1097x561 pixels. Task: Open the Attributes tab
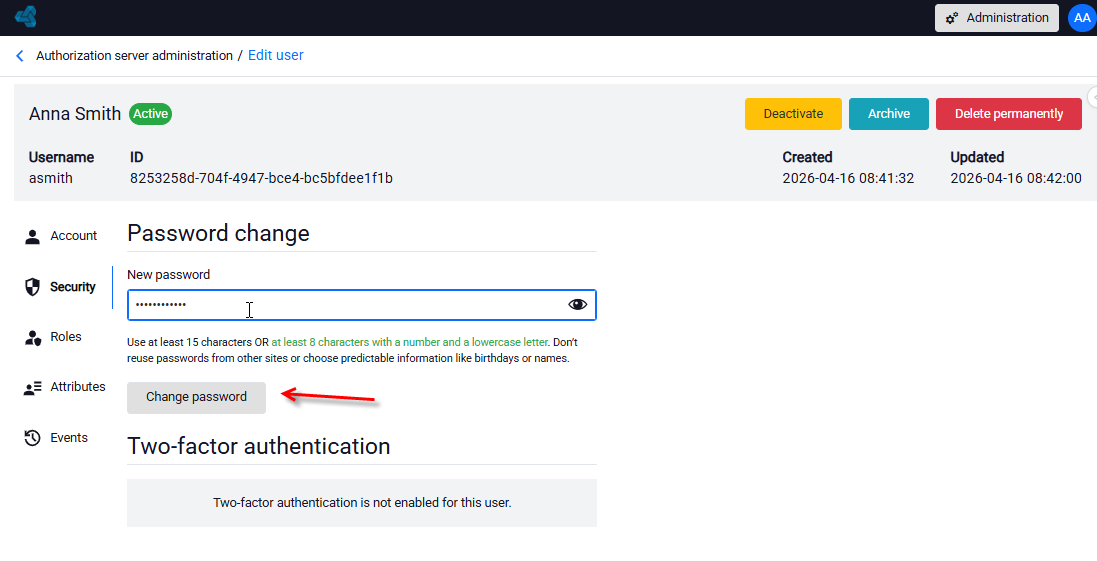[x=78, y=386]
